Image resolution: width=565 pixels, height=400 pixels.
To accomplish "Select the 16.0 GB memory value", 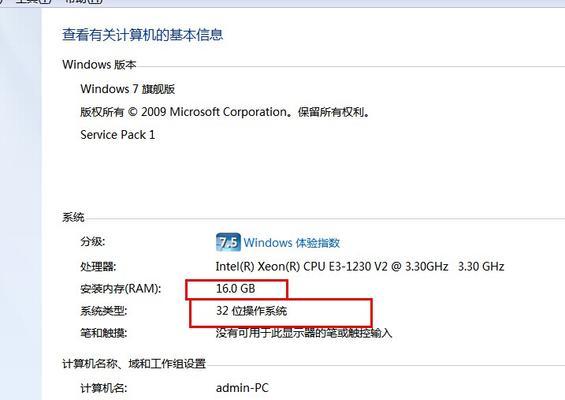I will 236,289.
